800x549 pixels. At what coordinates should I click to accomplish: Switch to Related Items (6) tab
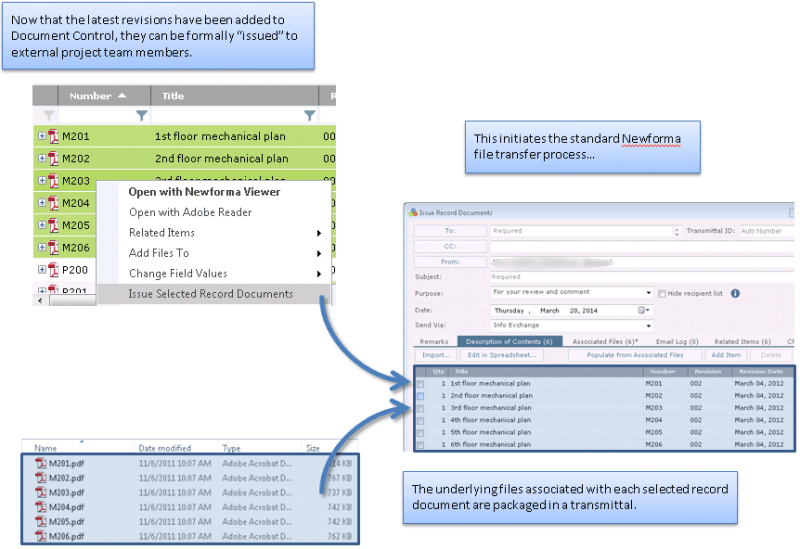(742, 341)
